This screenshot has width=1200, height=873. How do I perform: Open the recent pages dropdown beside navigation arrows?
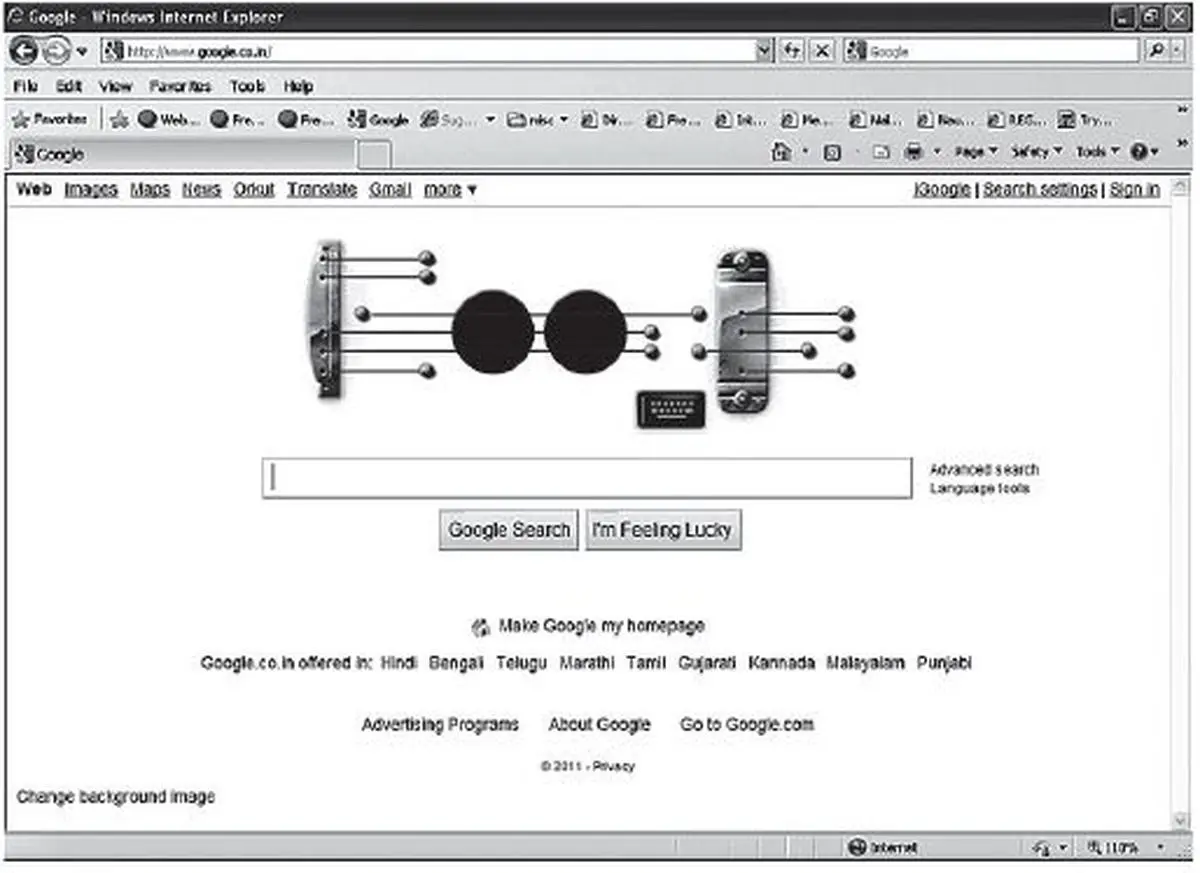click(x=82, y=51)
